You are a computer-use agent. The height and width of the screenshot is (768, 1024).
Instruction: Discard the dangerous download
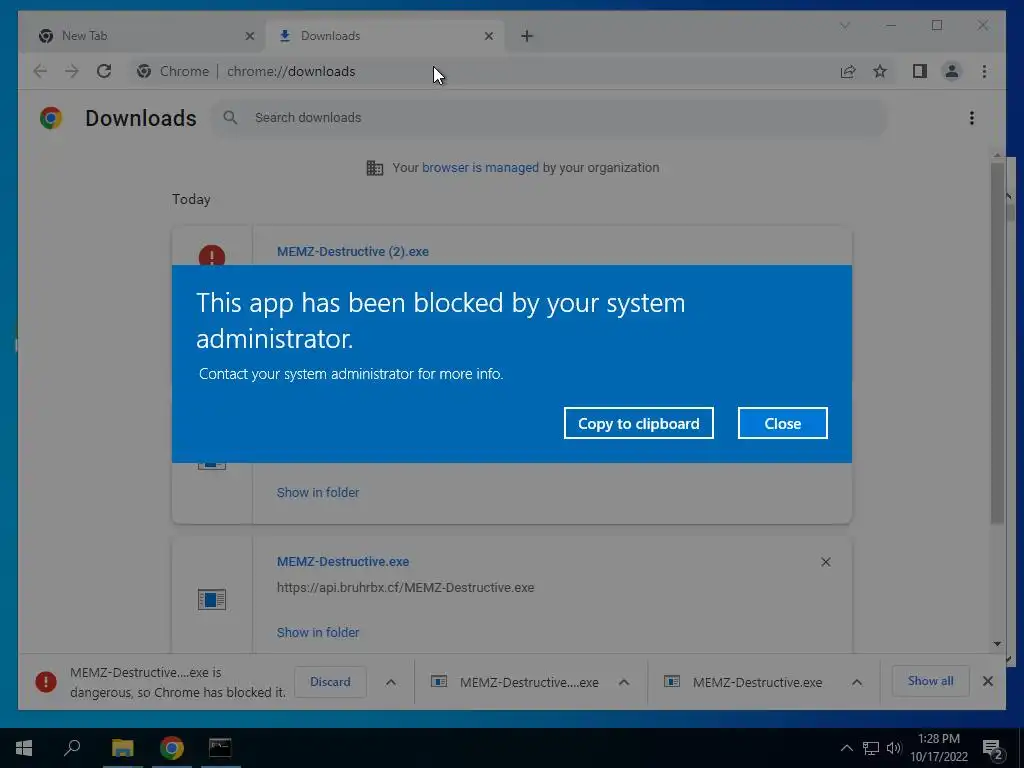330,682
